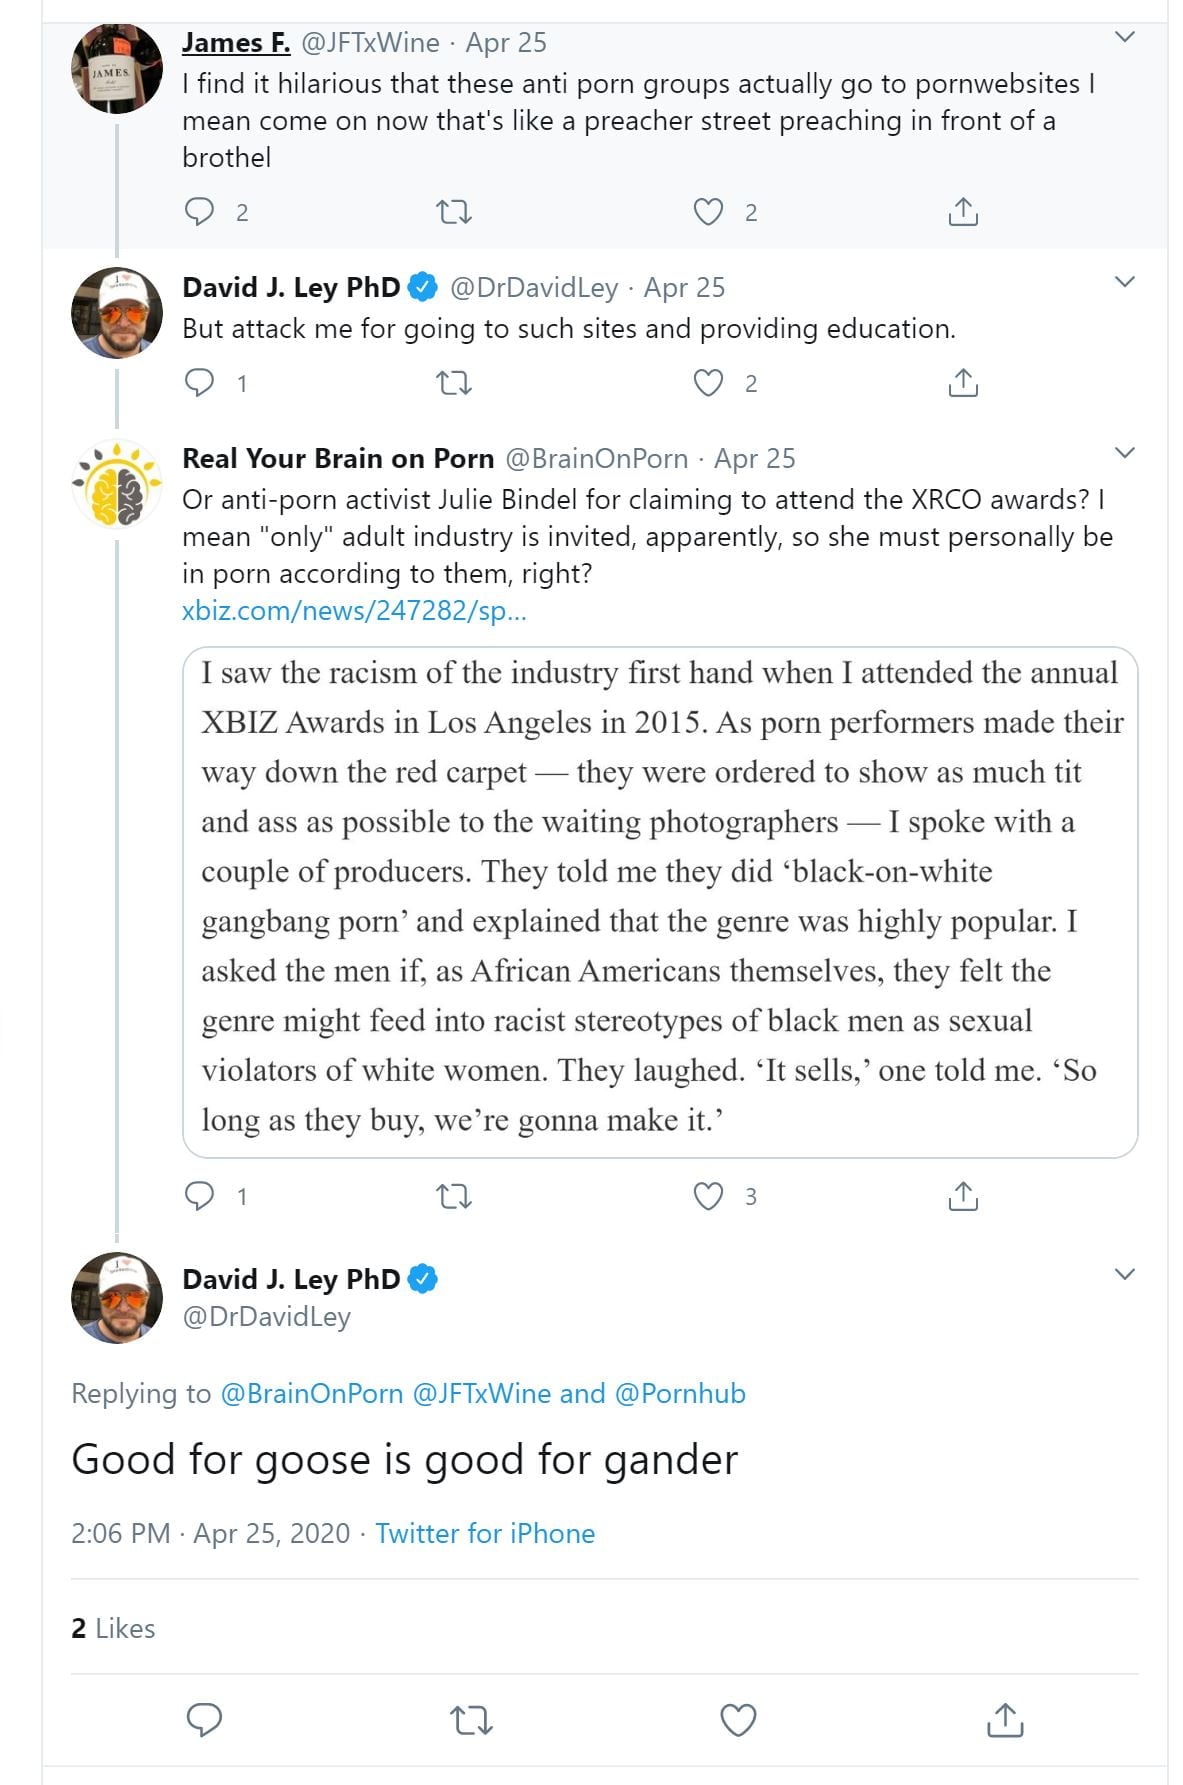Screen dimensions: 1183x1785
Task: Like James F.'s tweet
Action: pyautogui.click(x=708, y=212)
